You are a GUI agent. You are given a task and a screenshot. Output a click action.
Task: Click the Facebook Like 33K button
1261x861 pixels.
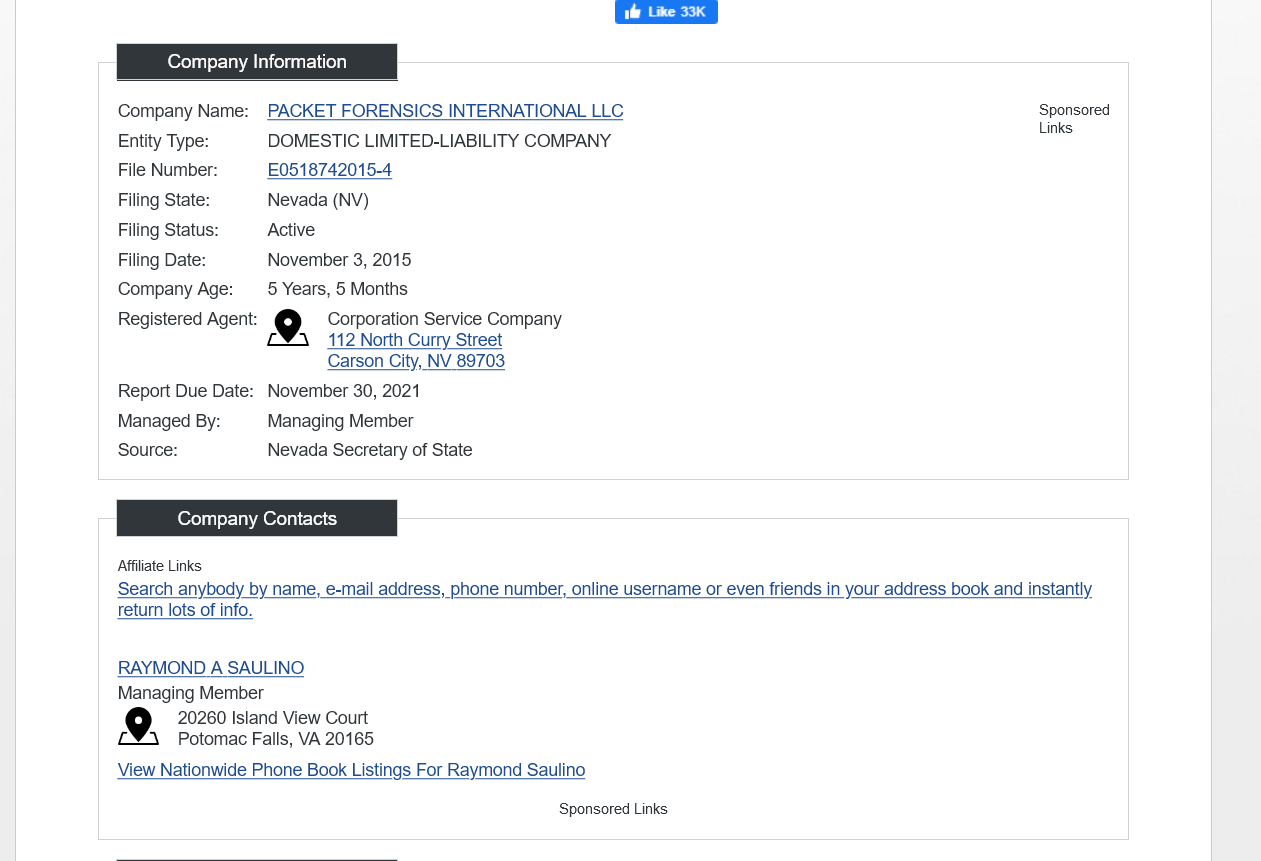point(666,12)
